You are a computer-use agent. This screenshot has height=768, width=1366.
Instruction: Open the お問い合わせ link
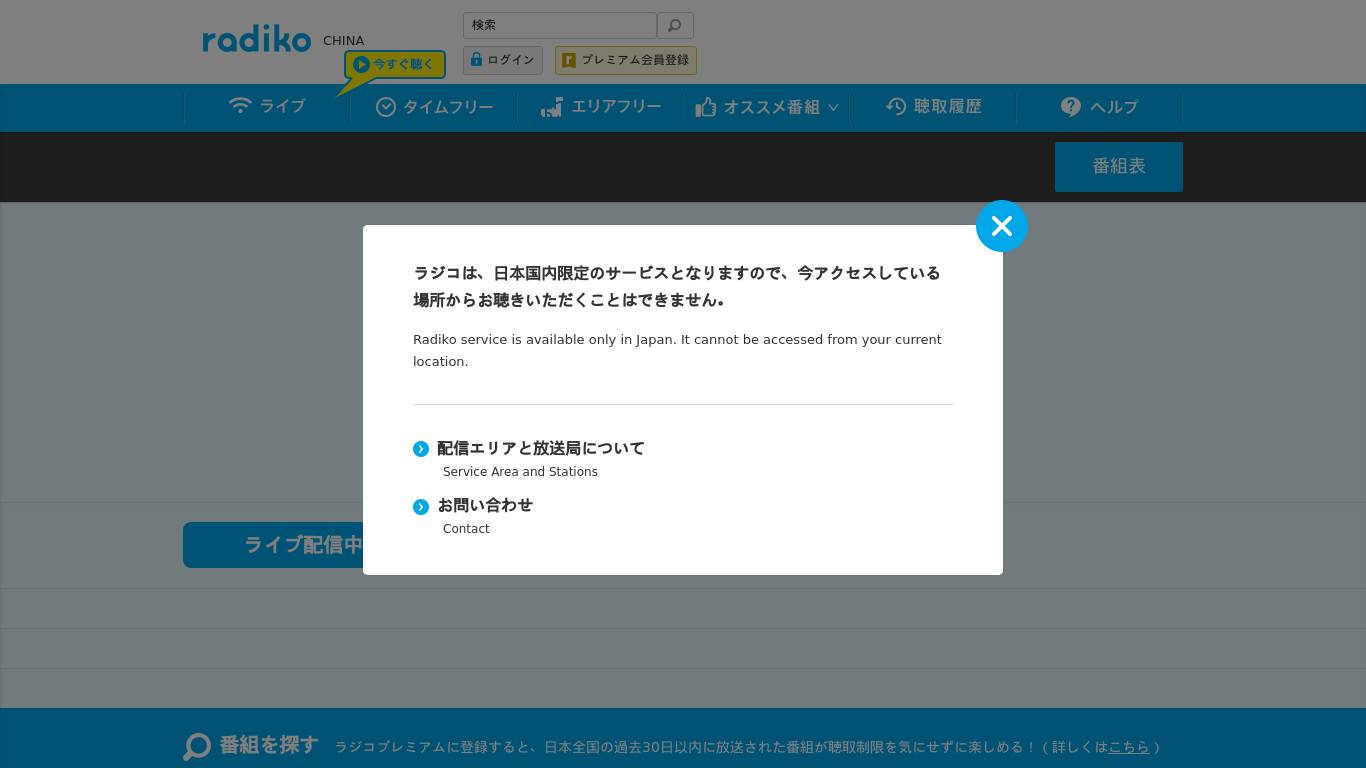pyautogui.click(x=485, y=506)
